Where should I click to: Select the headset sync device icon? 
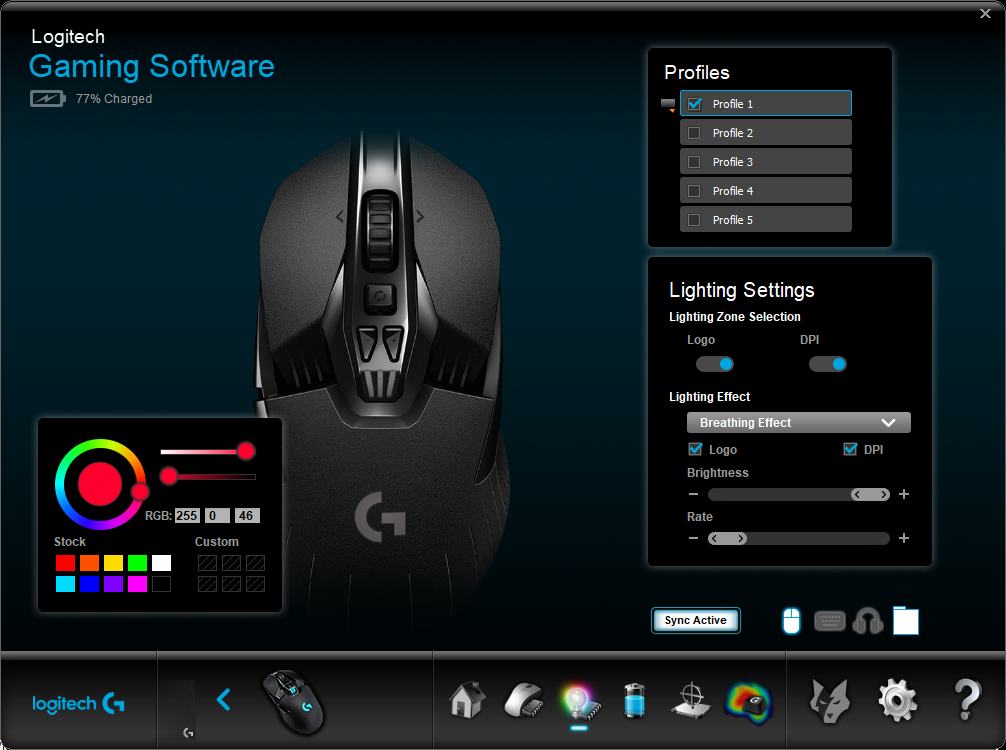point(867,620)
